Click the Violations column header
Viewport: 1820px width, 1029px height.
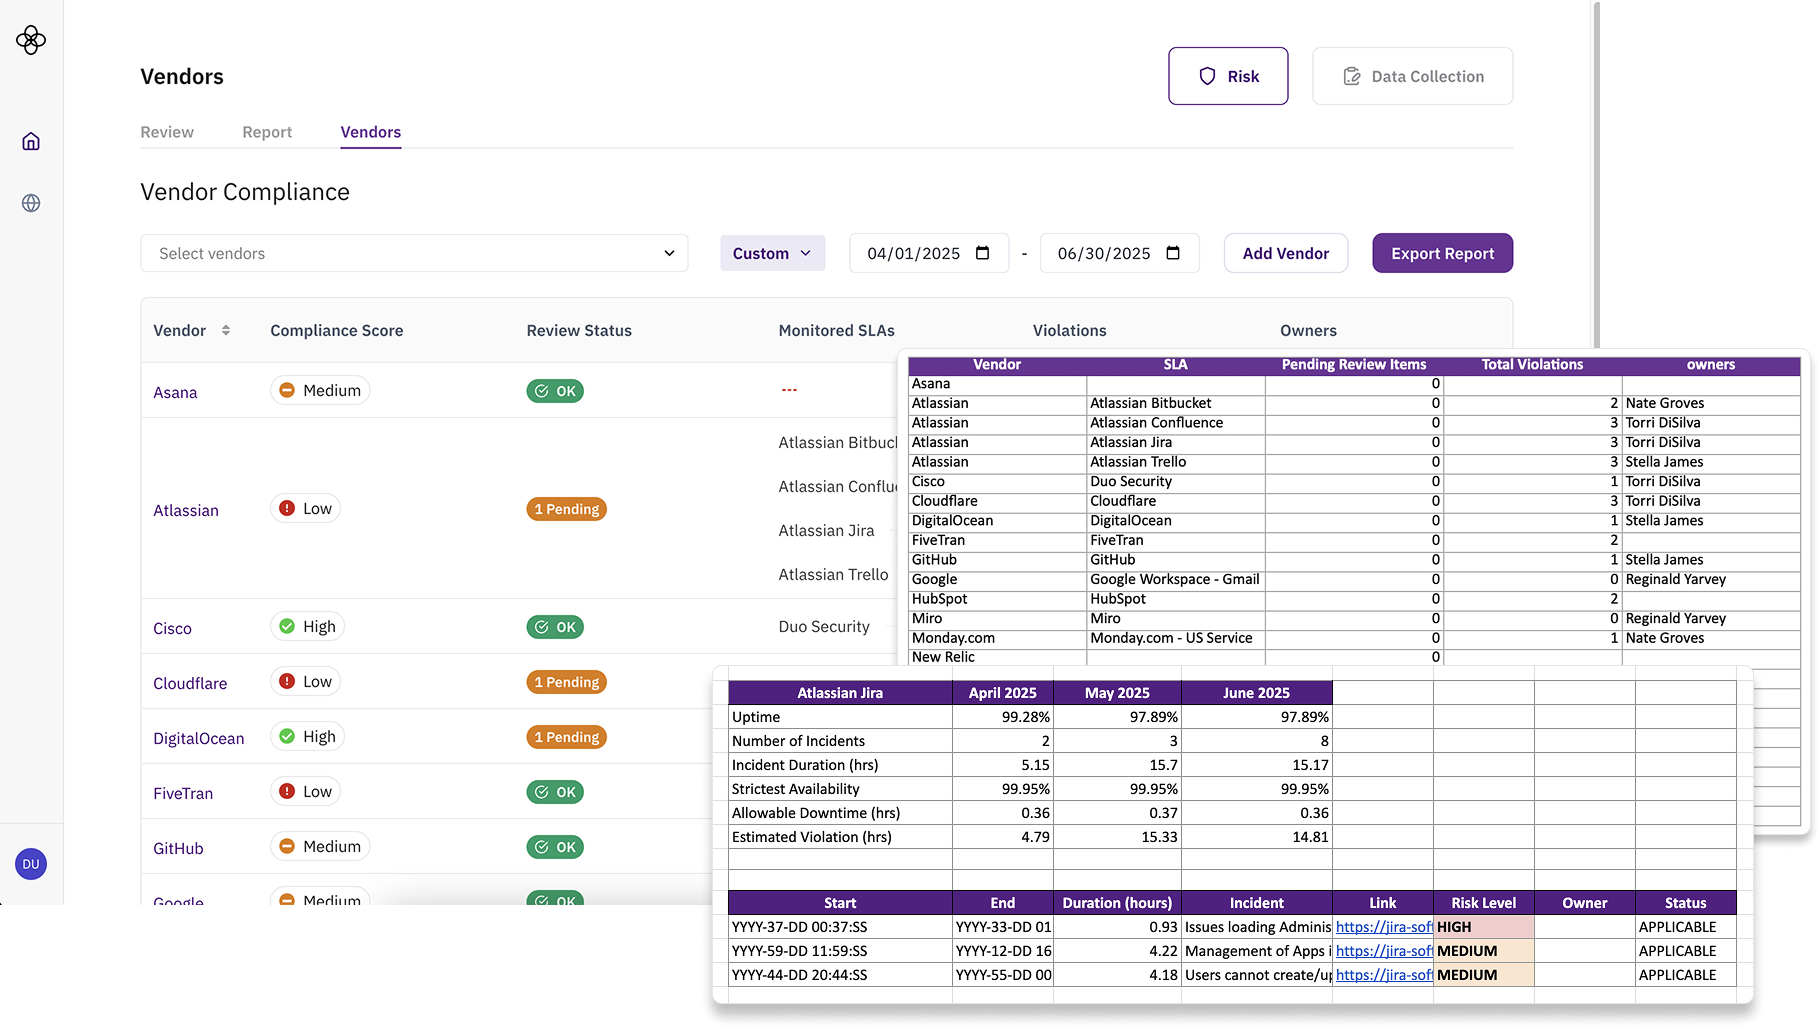(1070, 330)
